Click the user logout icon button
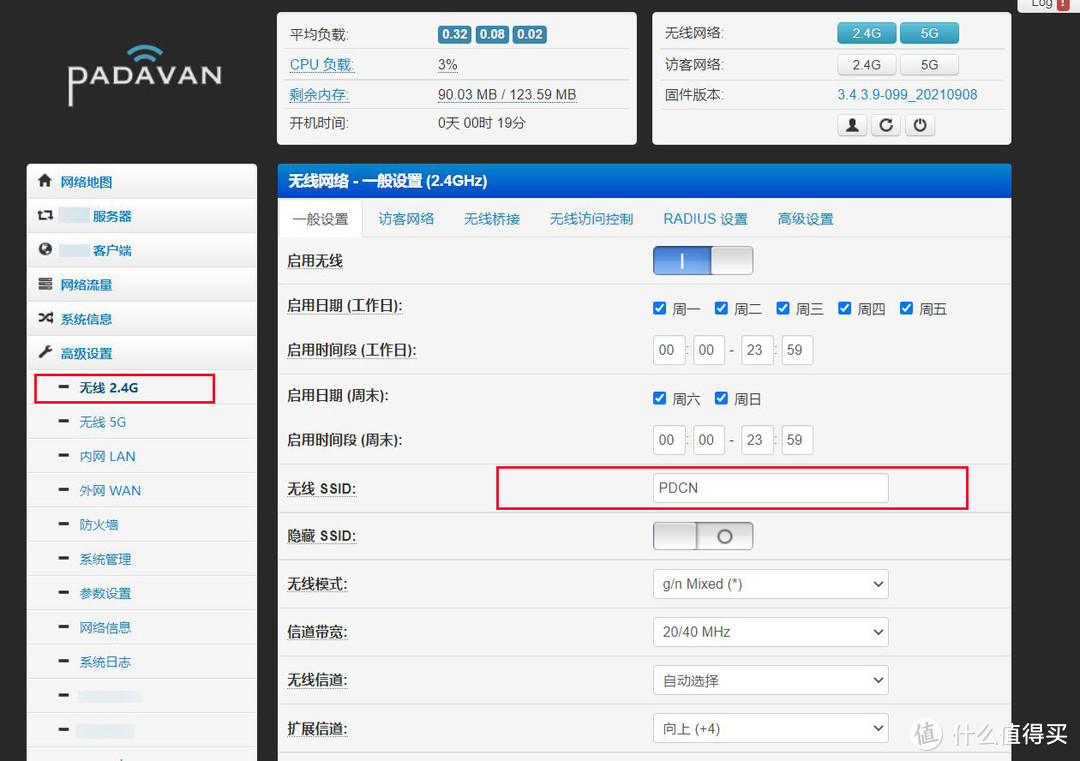The image size is (1080, 761). pyautogui.click(x=851, y=126)
